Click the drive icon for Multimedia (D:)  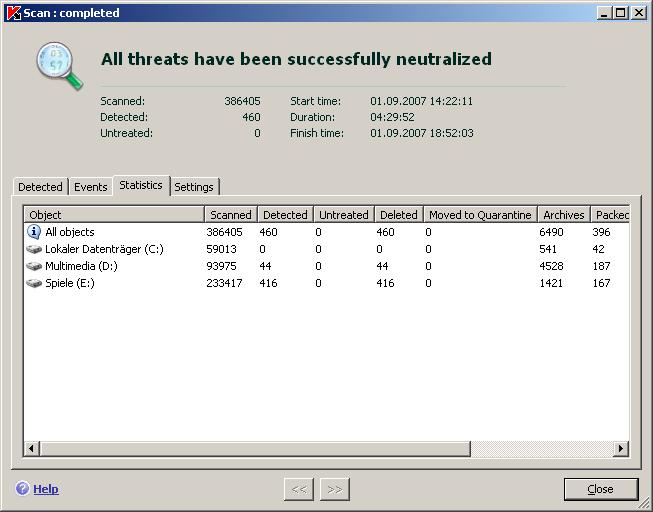coord(34,266)
